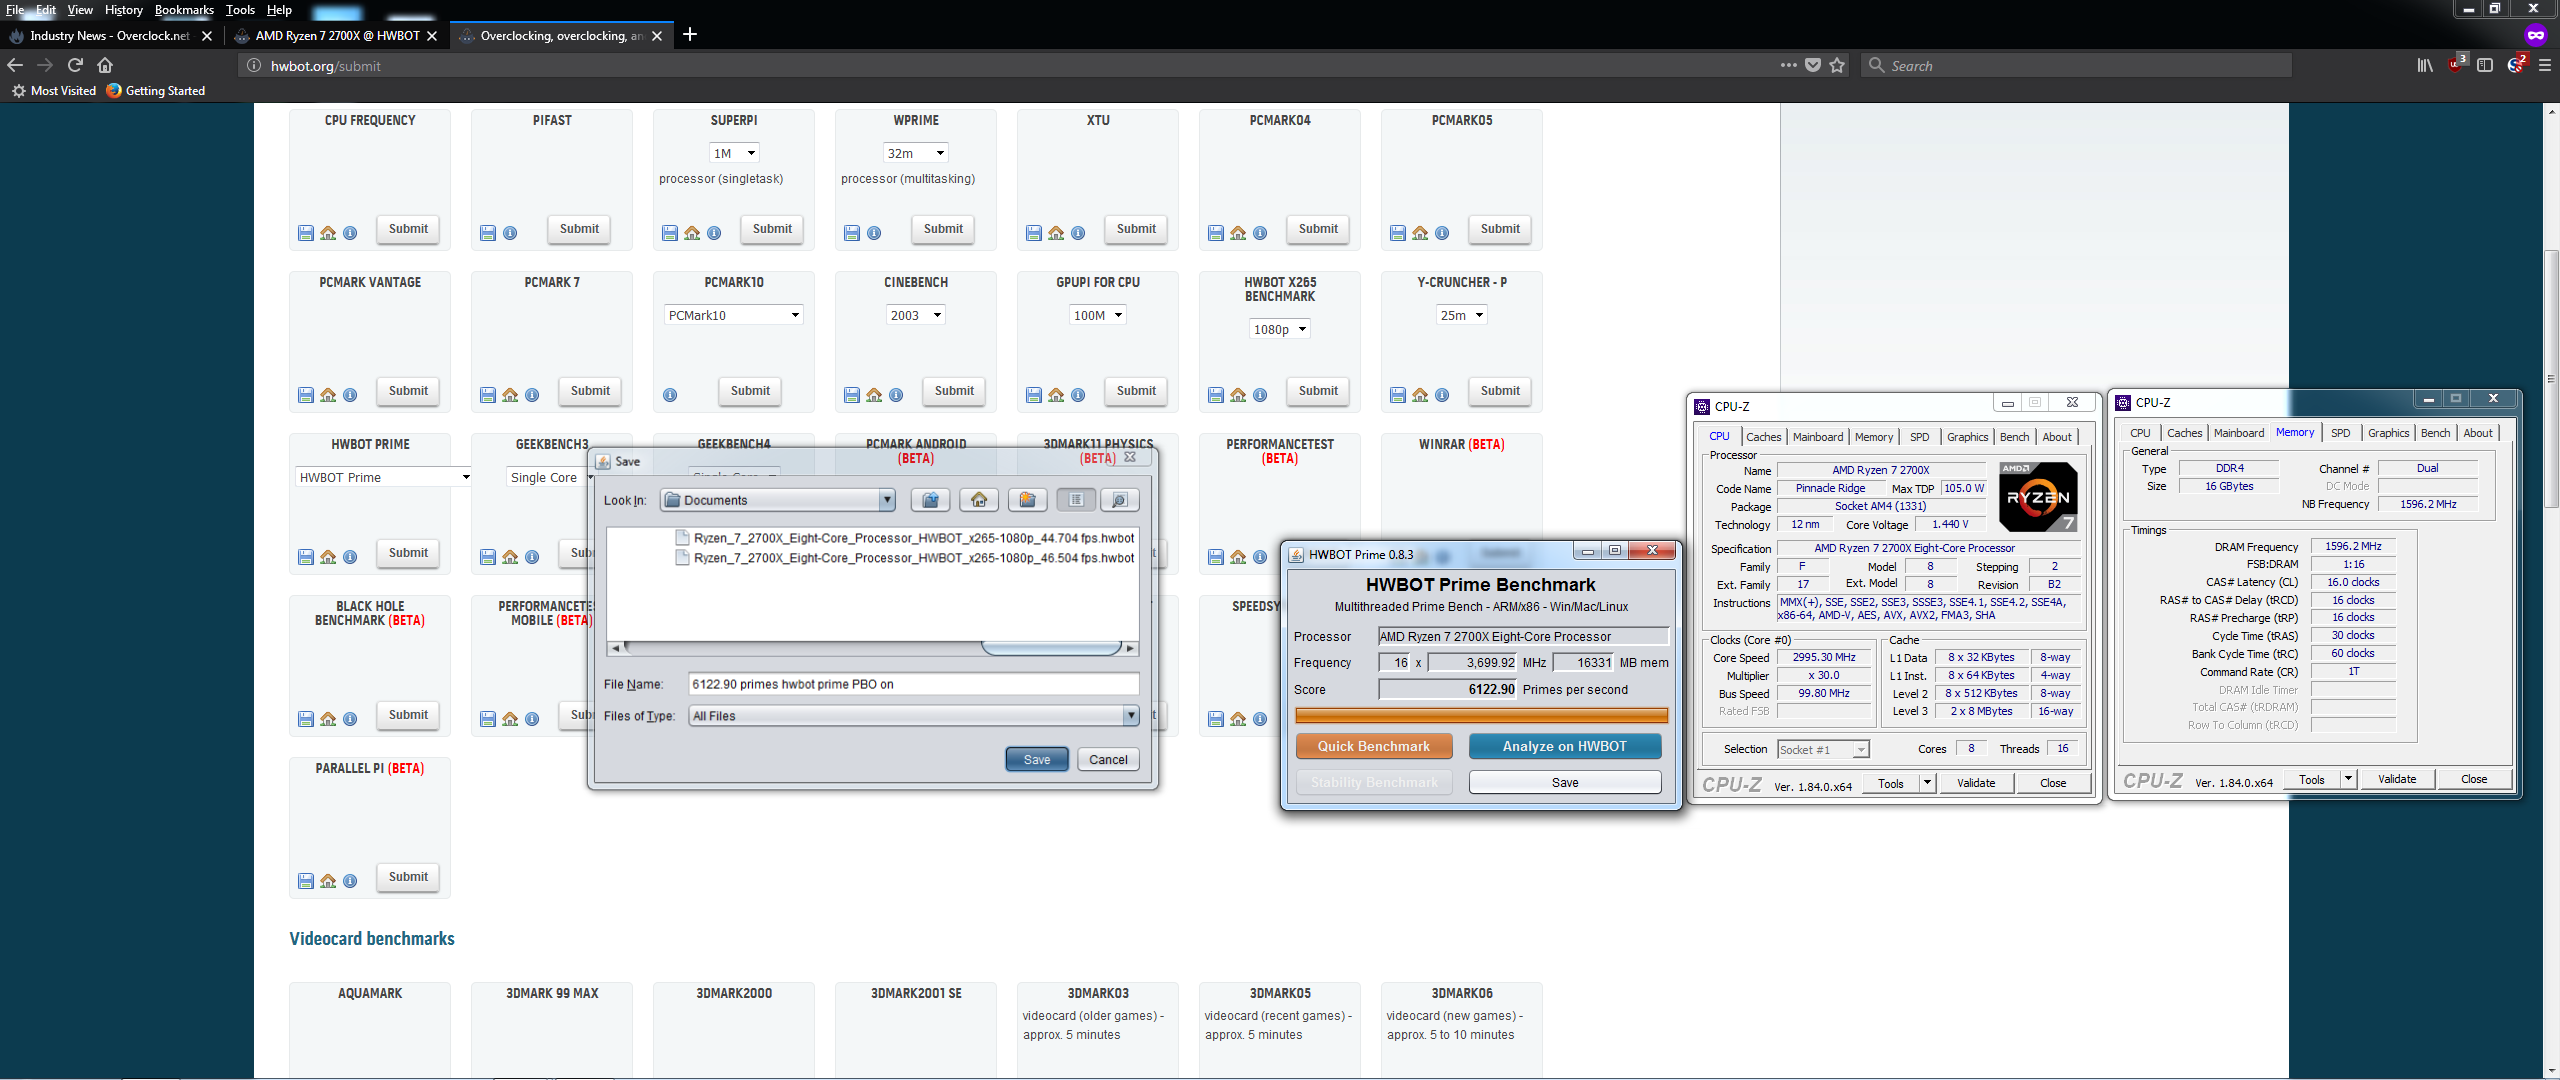This screenshot has width=2560, height=1080.
Task: Open HWBOT x265 1080p dropdown
Action: coord(1280,329)
